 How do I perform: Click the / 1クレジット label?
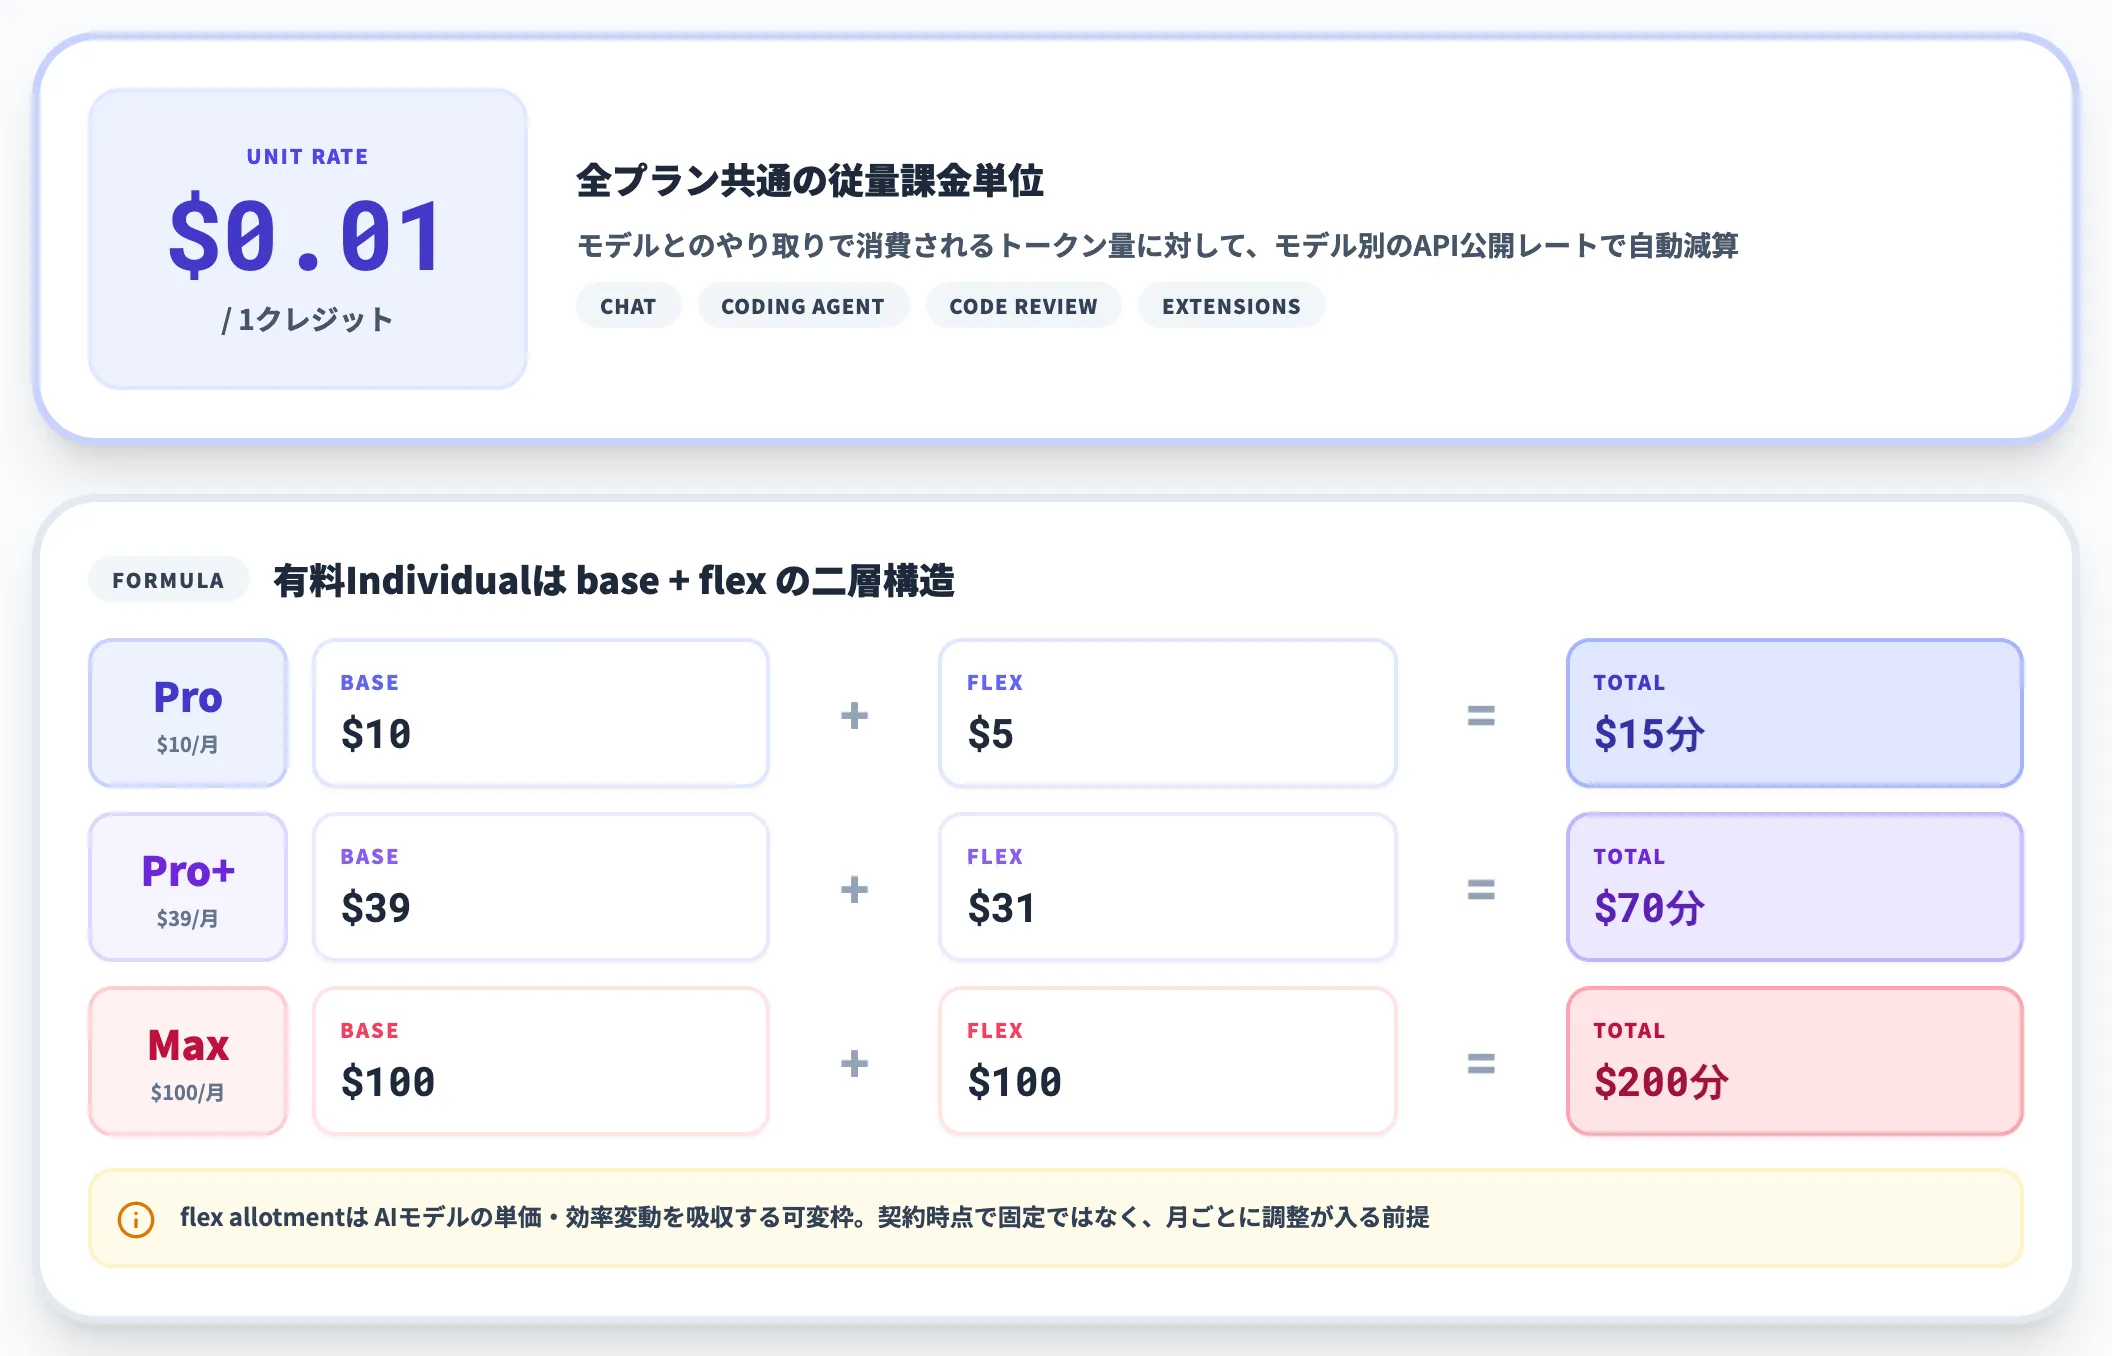[x=308, y=320]
